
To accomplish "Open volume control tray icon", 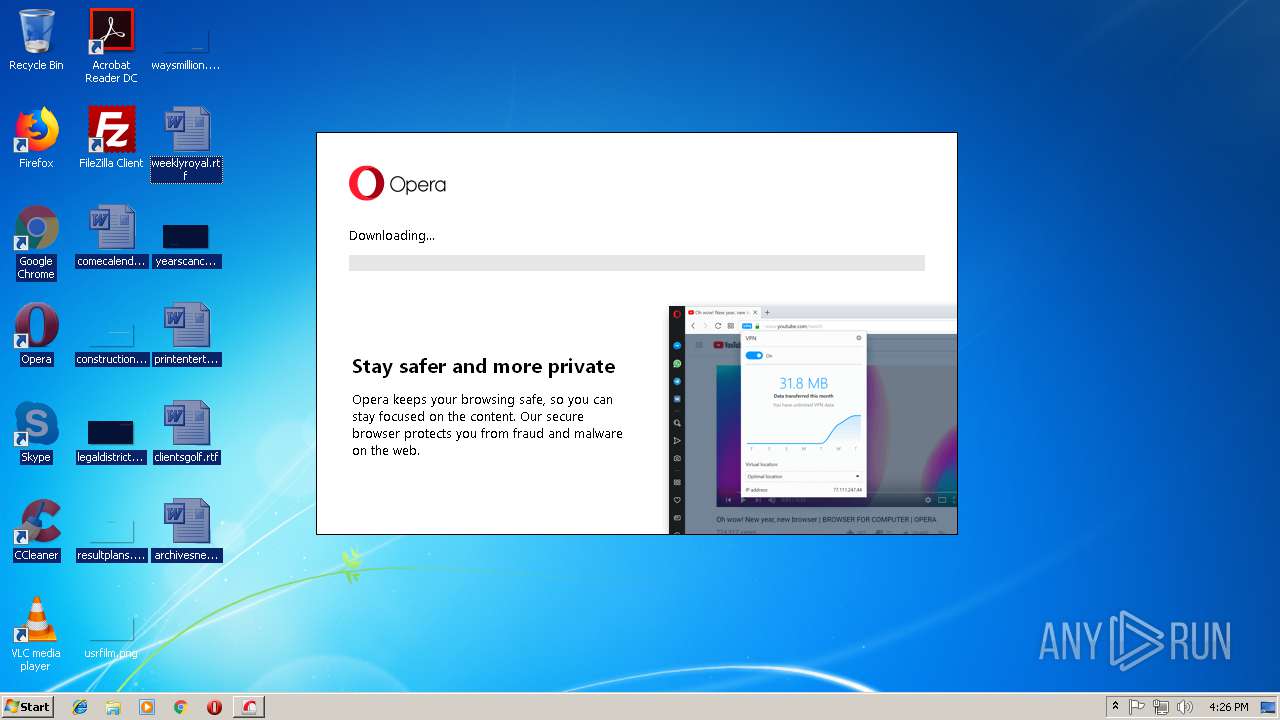I will click(1185, 706).
